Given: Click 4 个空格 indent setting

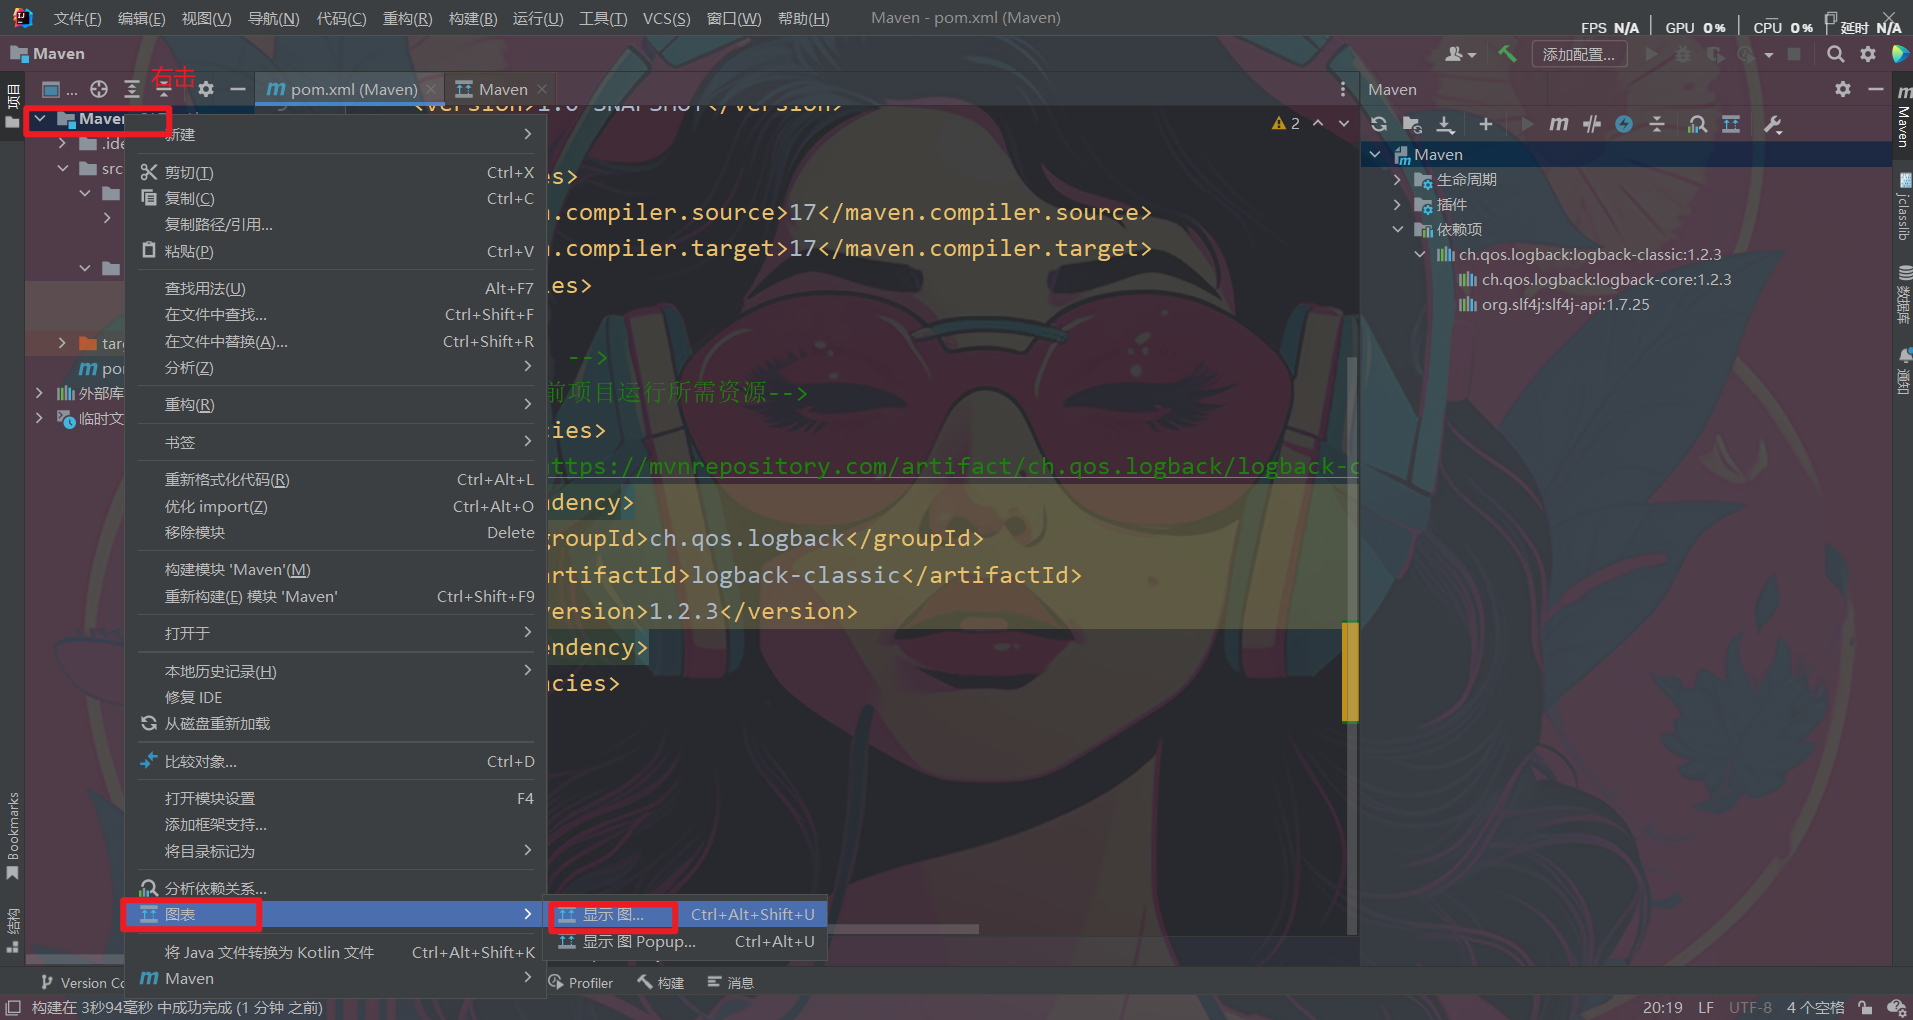Looking at the screenshot, I should tap(1815, 1007).
